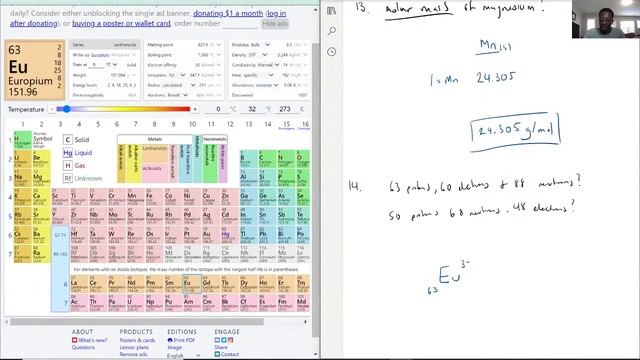Click the Gold (Au) element cell
The height and width of the screenshot is (360, 640).
pyautogui.click(x=210, y=235)
